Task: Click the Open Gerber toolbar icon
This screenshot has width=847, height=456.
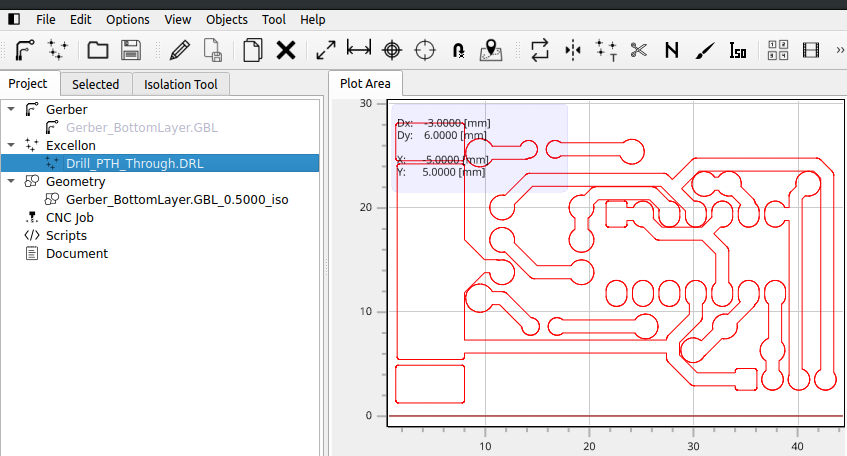Action: click(x=24, y=50)
